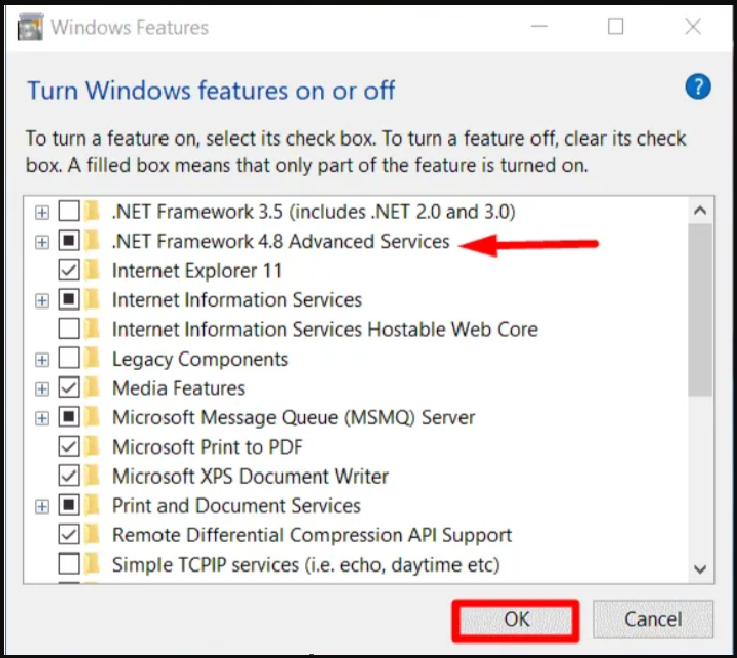The height and width of the screenshot is (658, 737).
Task: Expand the .NET Framework 4.8 Advanced Services node
Action: pos(41,241)
